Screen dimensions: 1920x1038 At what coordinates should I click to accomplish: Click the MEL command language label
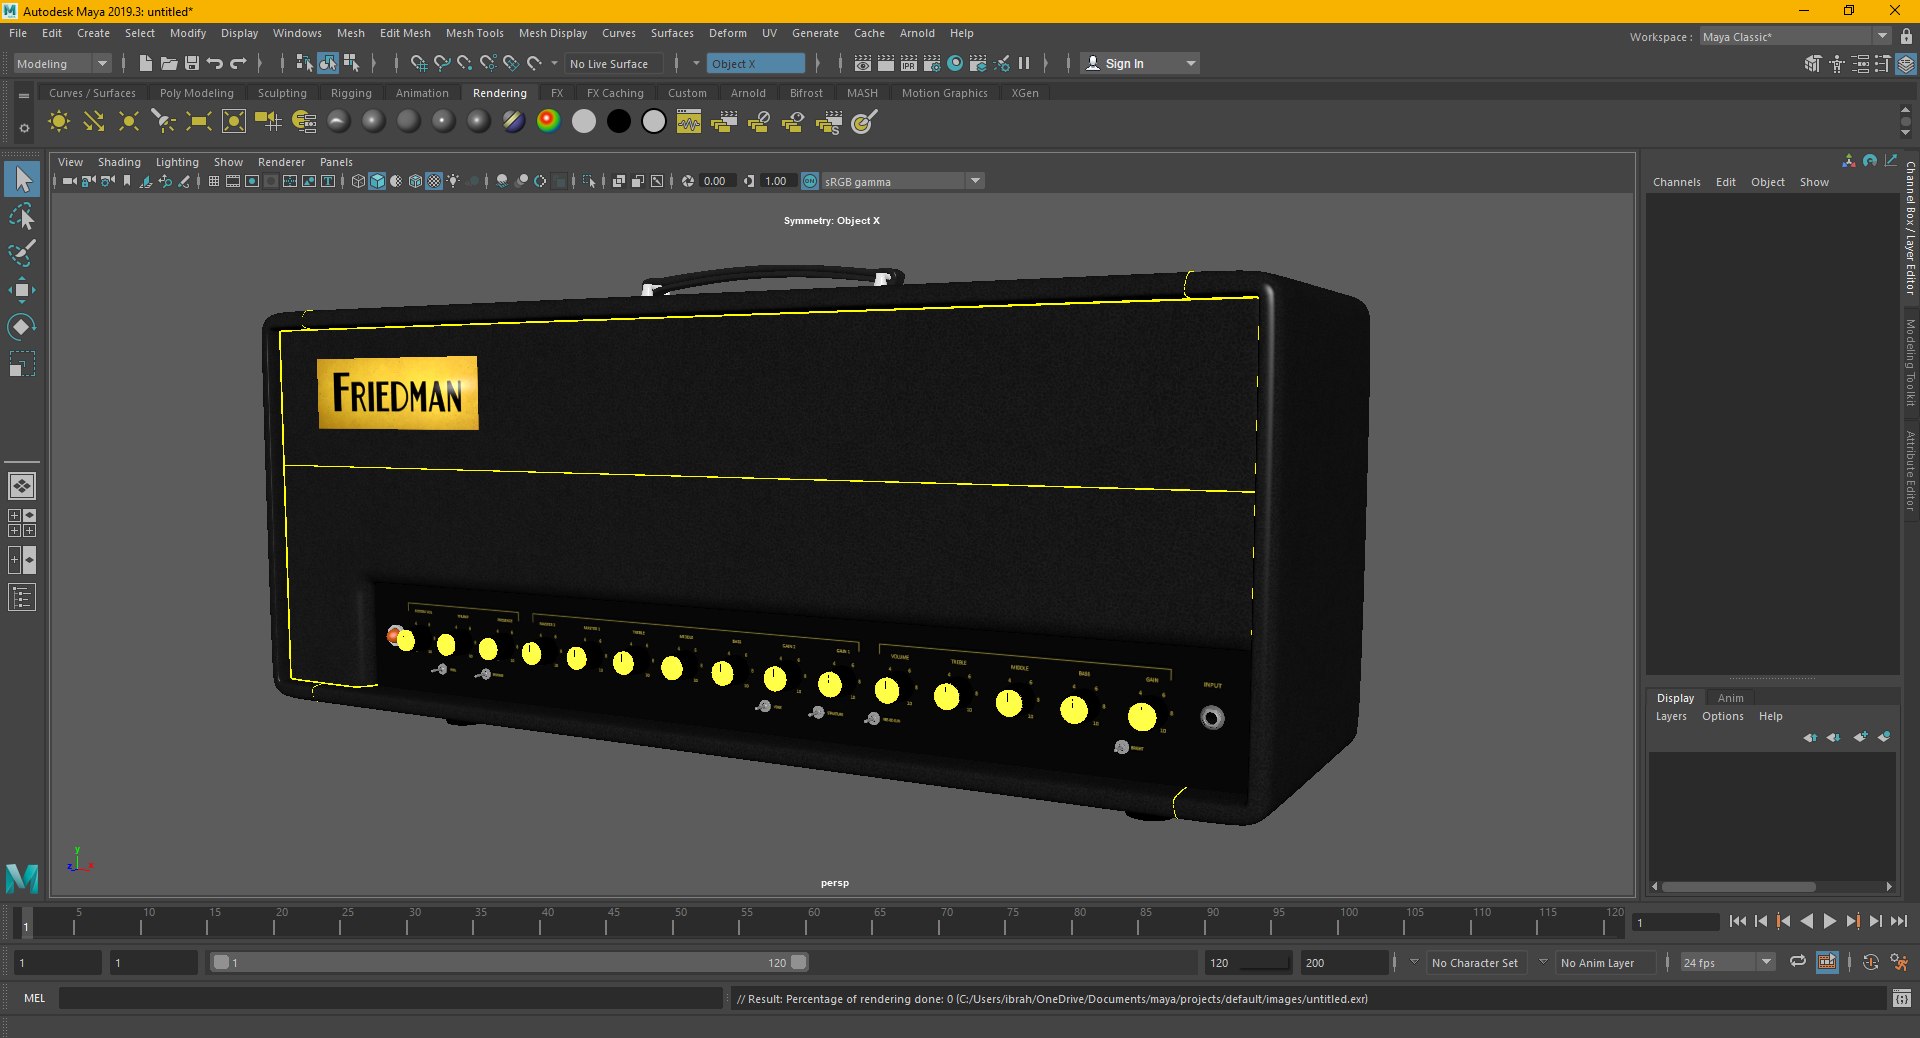(x=34, y=998)
